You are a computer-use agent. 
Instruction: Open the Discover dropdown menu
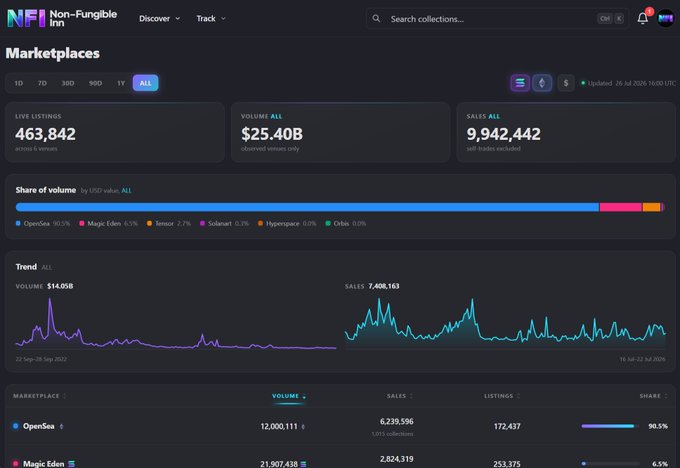tap(160, 19)
